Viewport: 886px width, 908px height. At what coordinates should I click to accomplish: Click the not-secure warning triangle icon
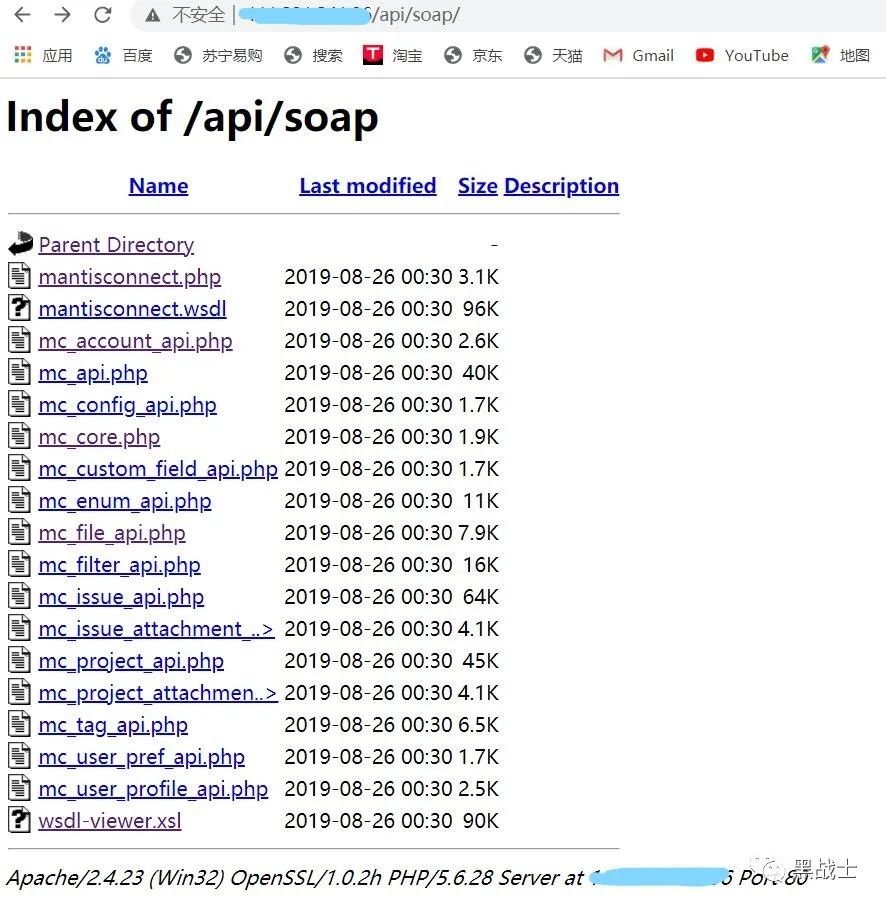[153, 15]
